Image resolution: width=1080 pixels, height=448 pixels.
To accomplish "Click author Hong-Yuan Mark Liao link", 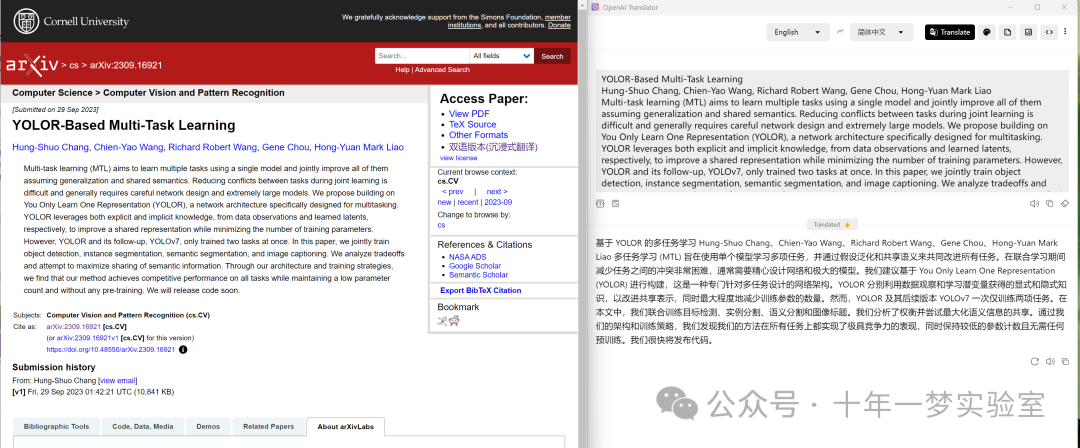I will coord(359,147).
